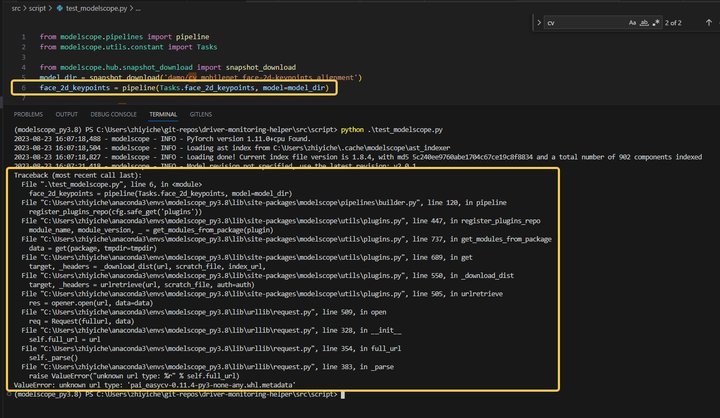The height and width of the screenshot is (418, 720).
Task: Click 'Traceback (most recent call last):' line
Action: (x=78, y=175)
